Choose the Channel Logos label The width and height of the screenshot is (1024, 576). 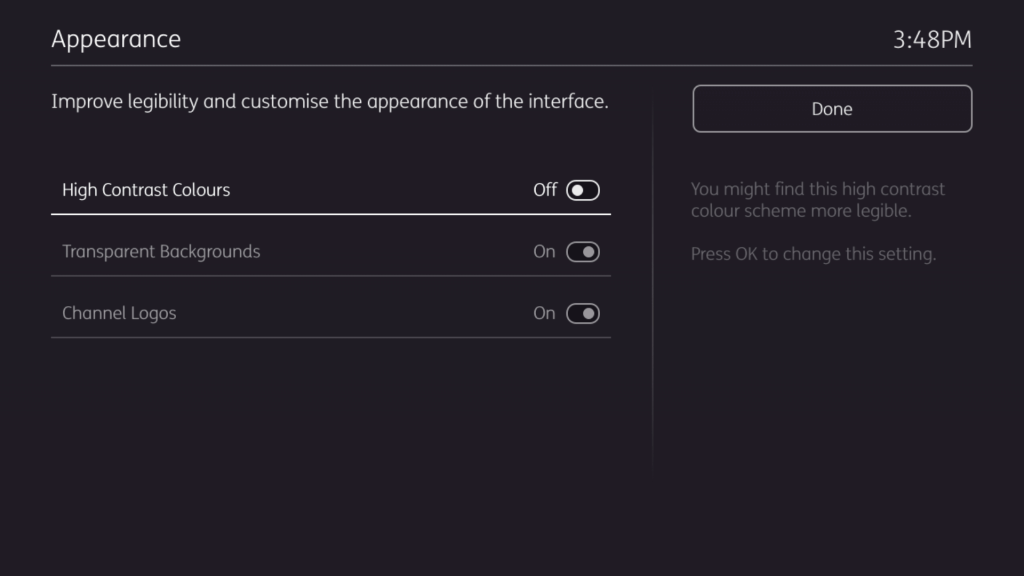click(x=119, y=314)
